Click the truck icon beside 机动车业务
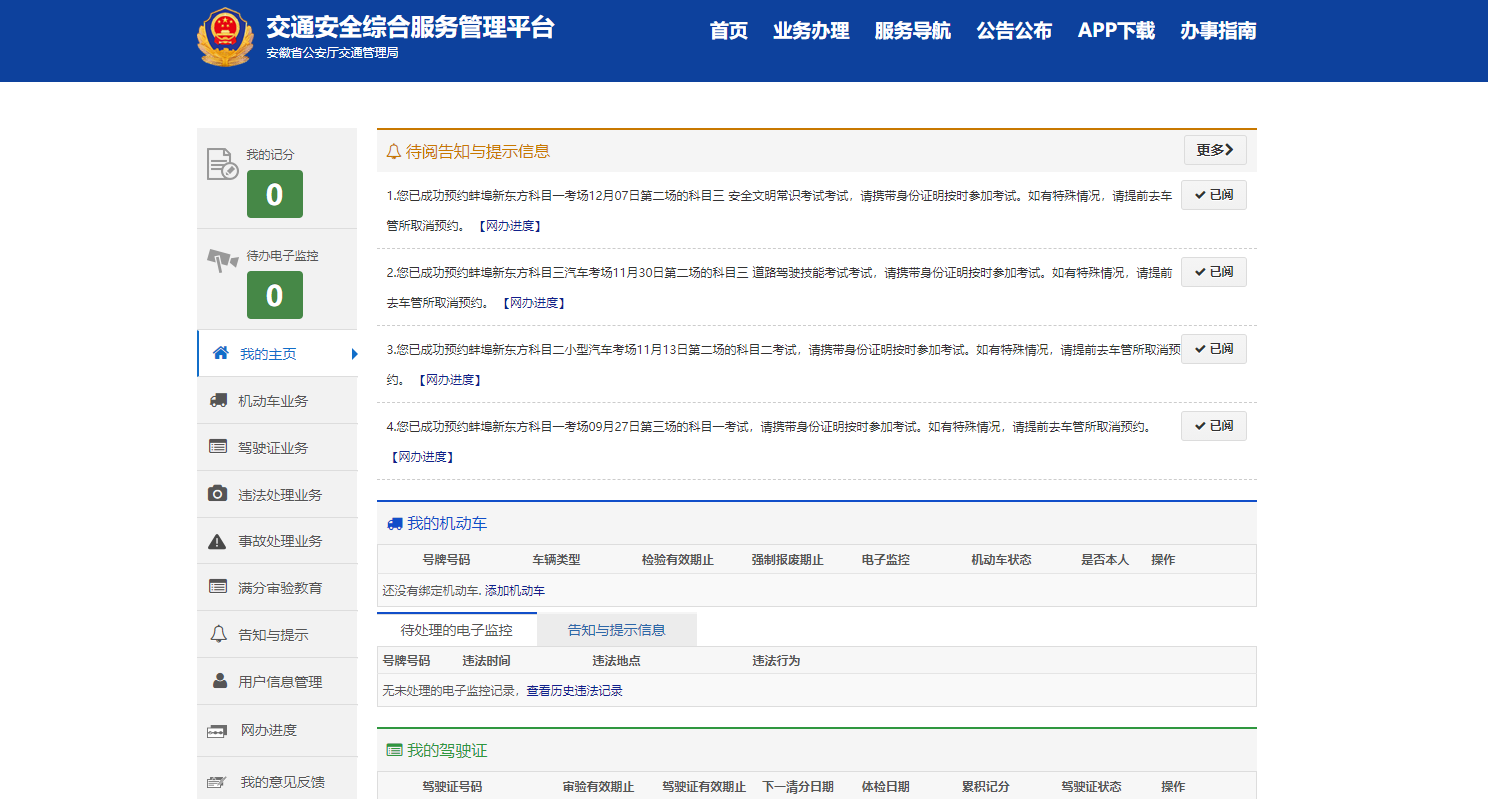Viewport: 1488px width, 799px height. click(217, 400)
